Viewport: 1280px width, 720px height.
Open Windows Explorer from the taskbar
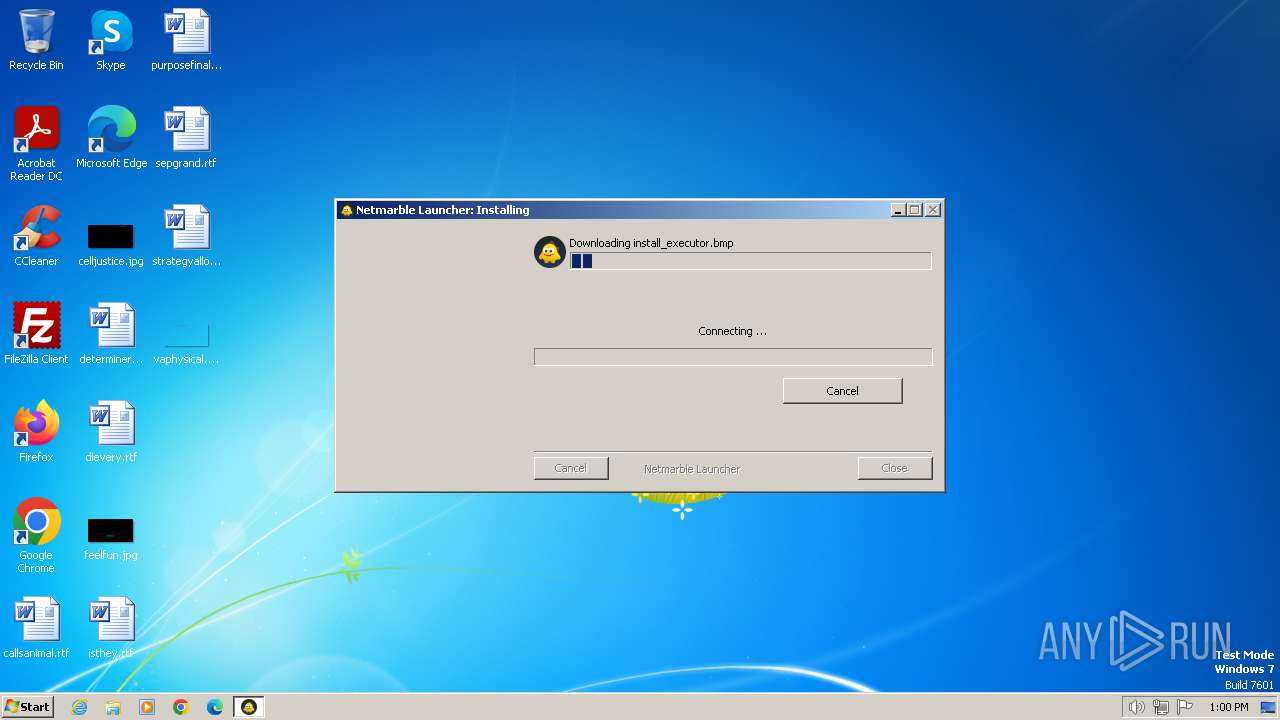pos(113,707)
